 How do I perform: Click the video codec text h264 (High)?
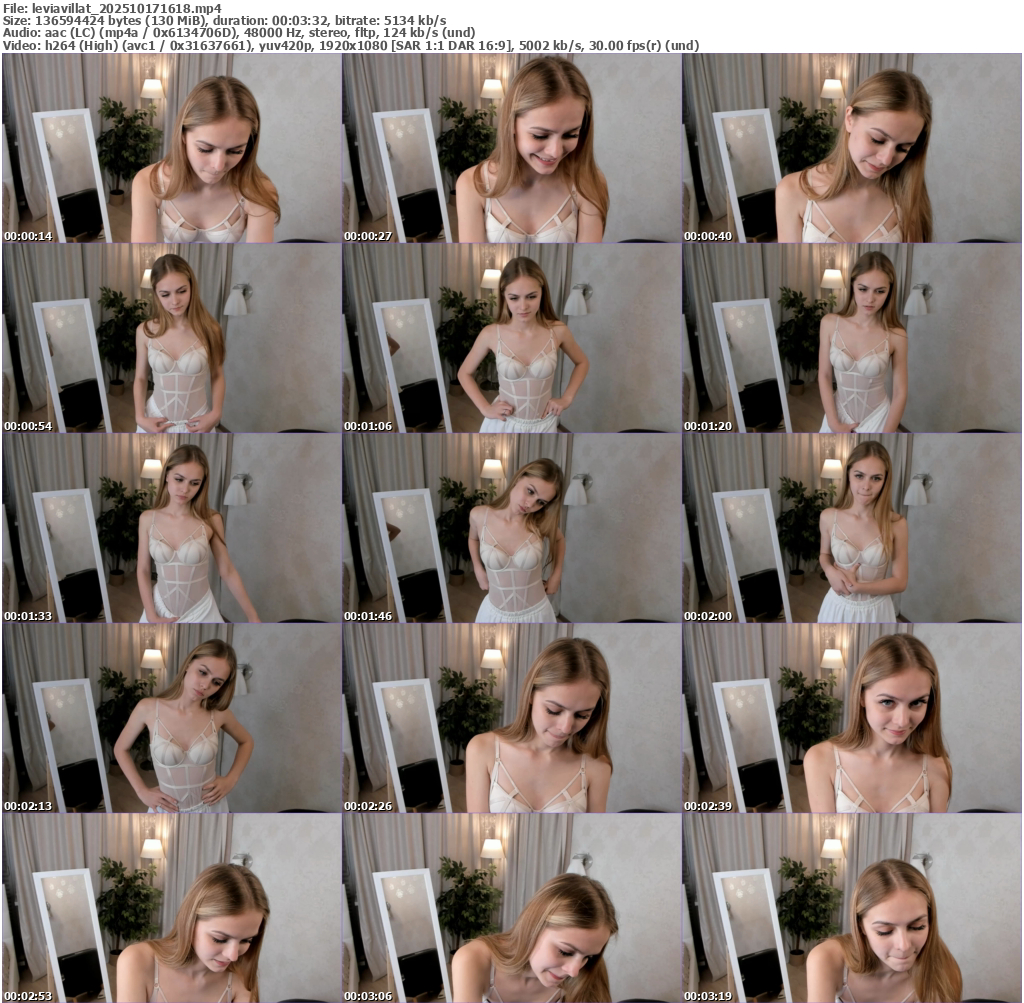(82, 46)
